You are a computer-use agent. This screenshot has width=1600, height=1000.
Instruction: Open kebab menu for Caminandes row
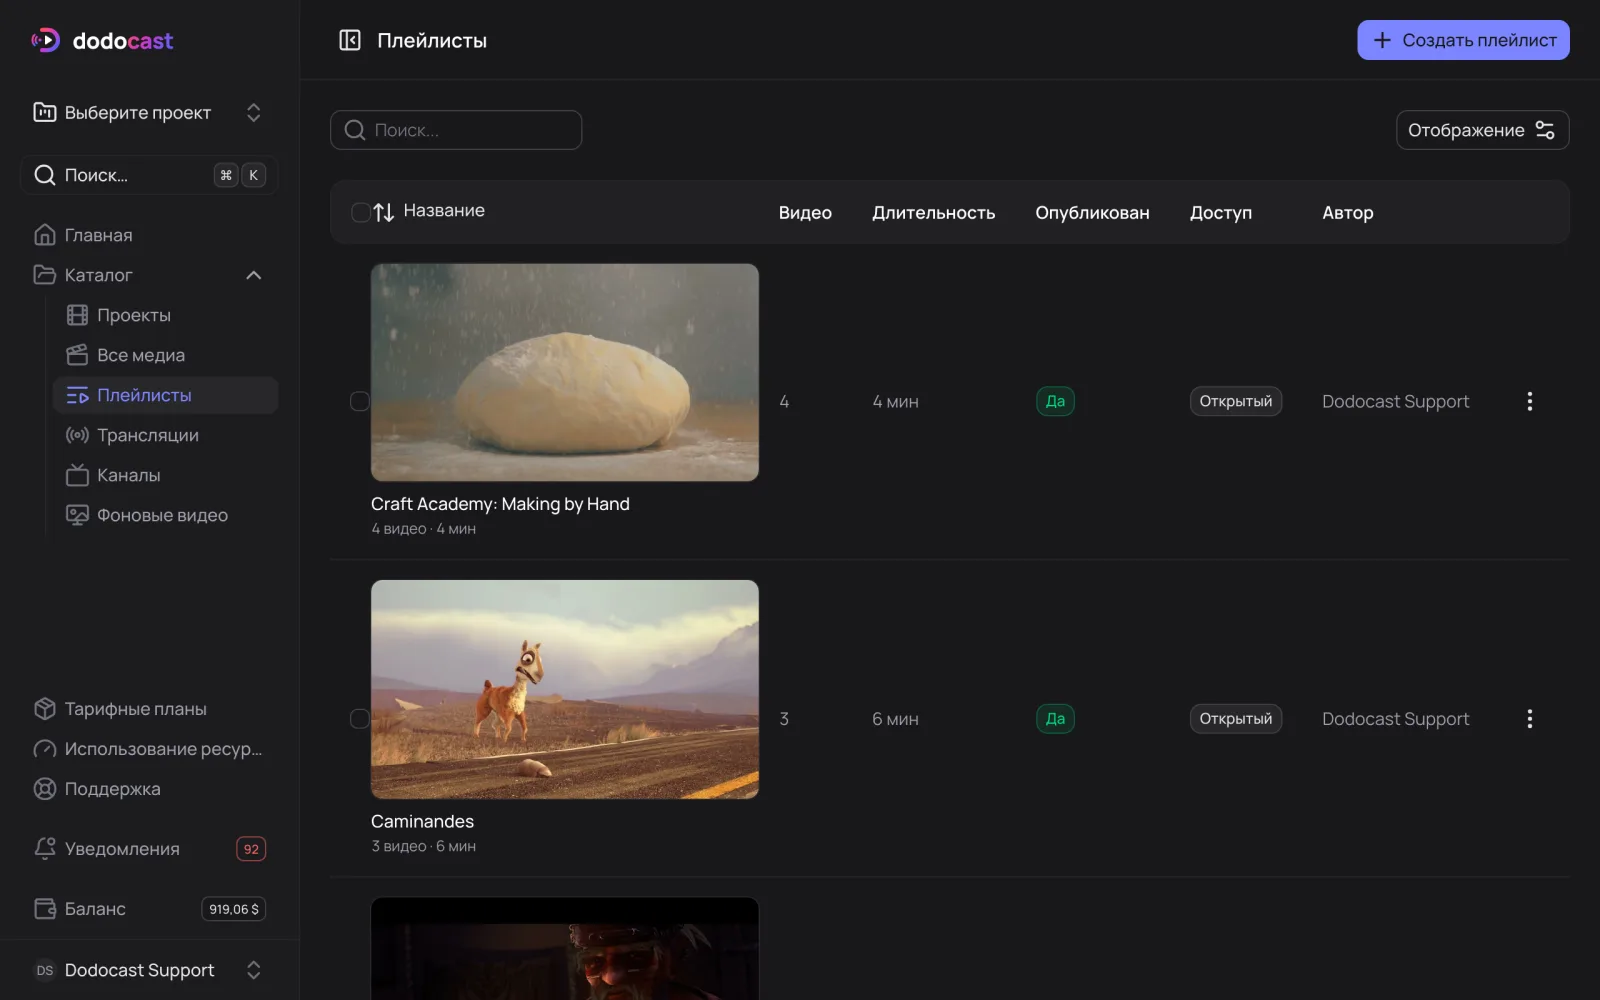pyautogui.click(x=1529, y=719)
